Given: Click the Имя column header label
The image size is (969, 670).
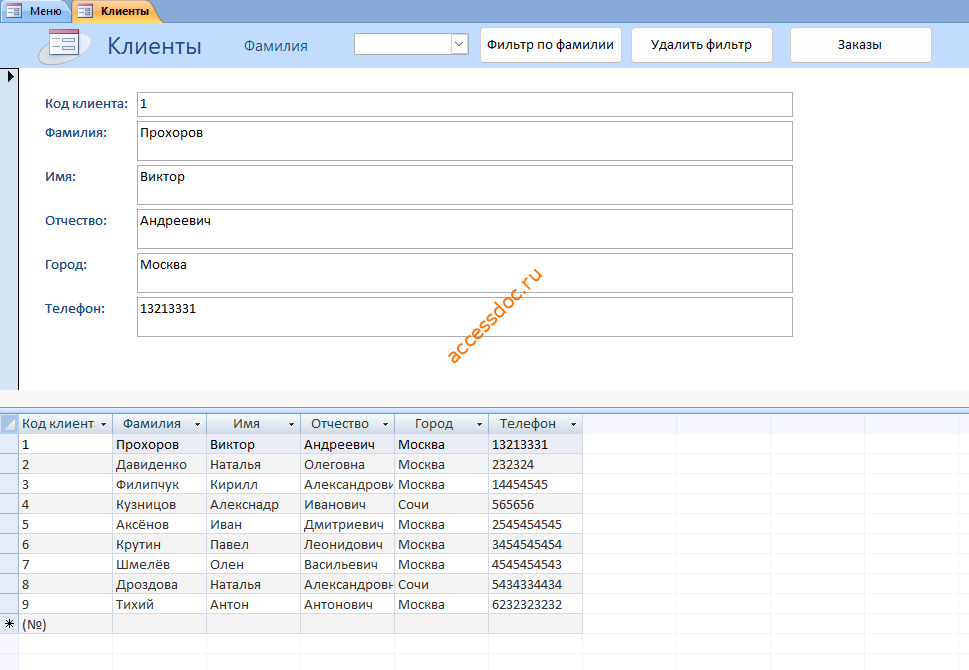Looking at the screenshot, I should (x=246, y=424).
